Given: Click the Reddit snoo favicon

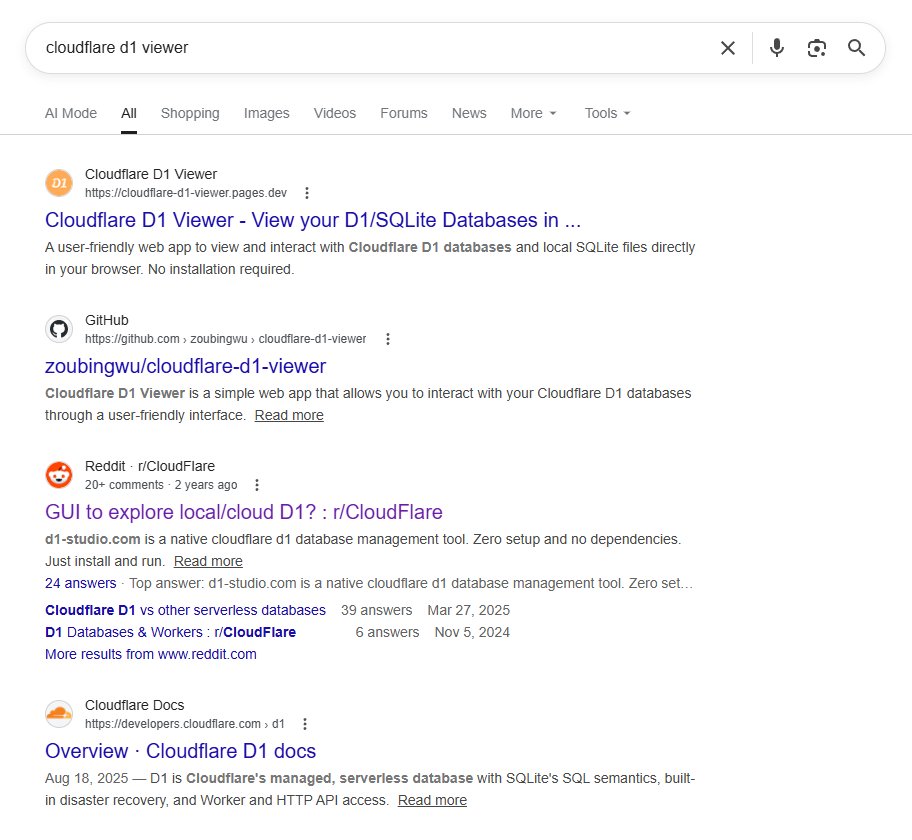Looking at the screenshot, I should [59, 475].
